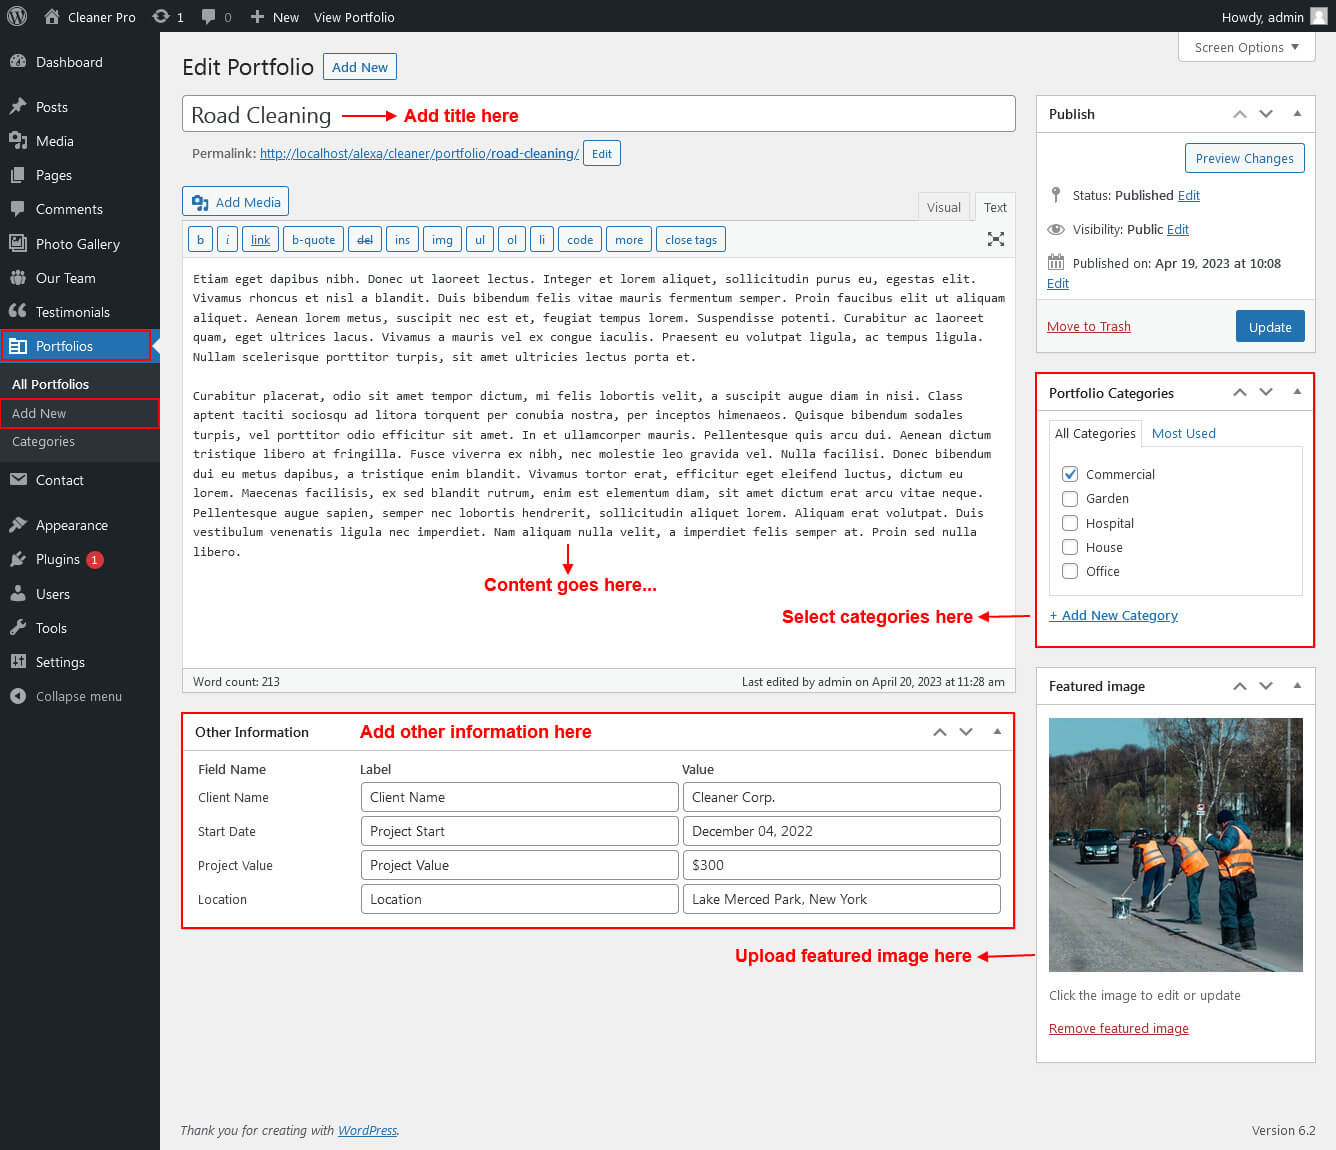1336x1150 pixels.
Task: Move the Portfolio Categories box down
Action: [x=1266, y=392]
